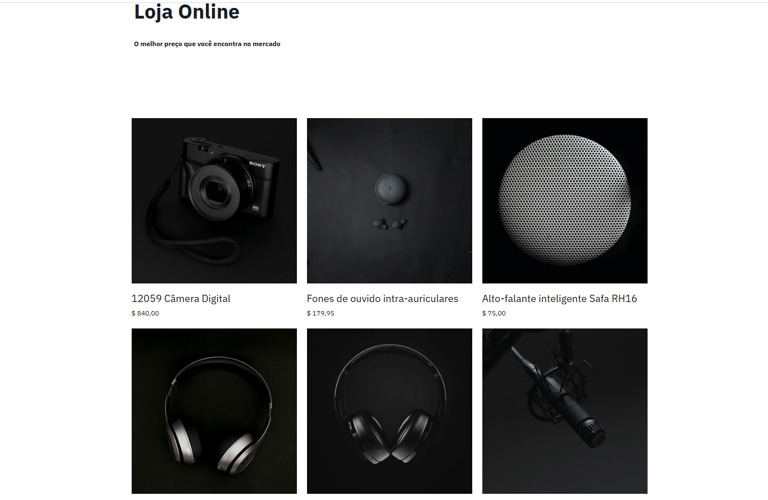Click the 12059 Câmera Digital title link
This screenshot has width=768, height=500.
point(181,298)
